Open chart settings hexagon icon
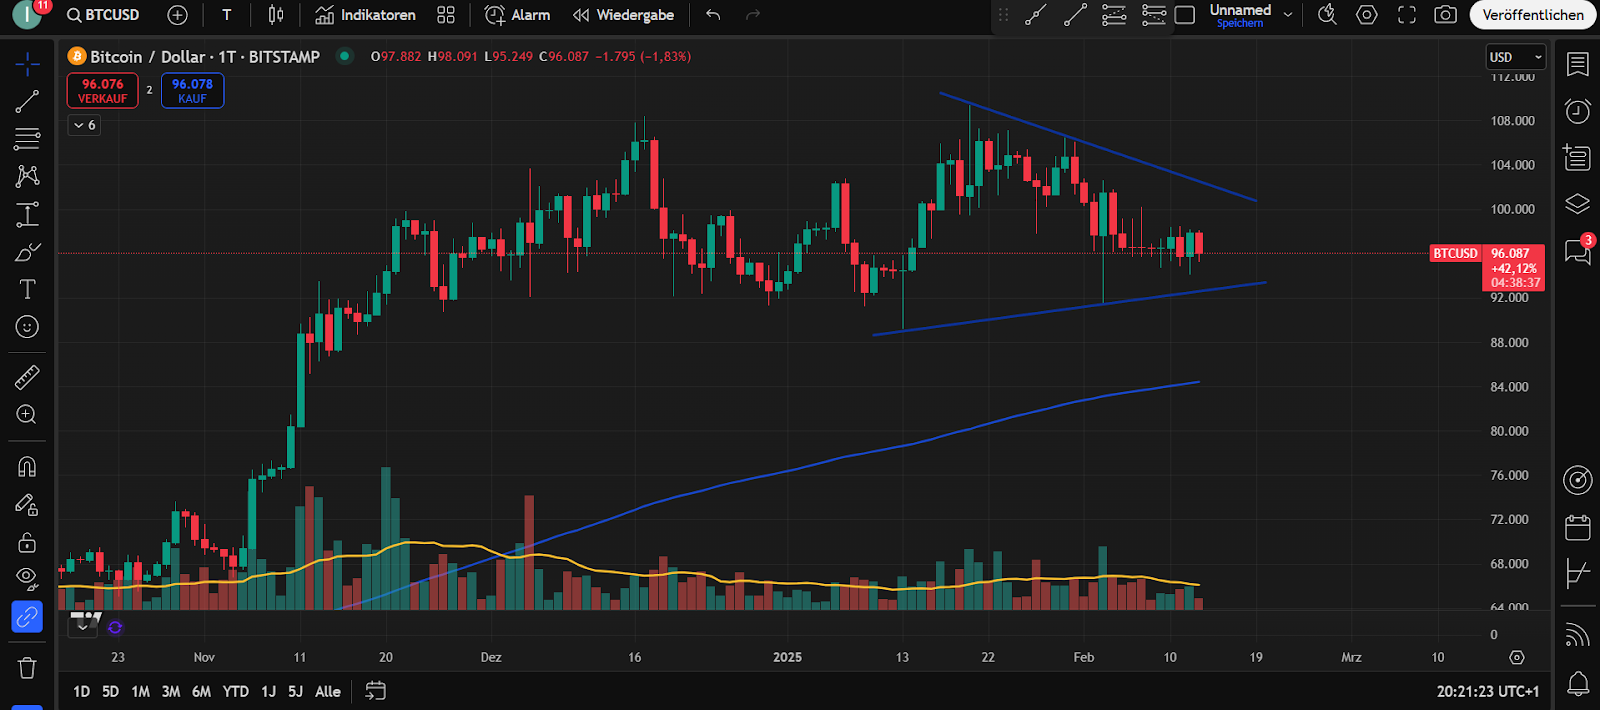Image resolution: width=1600 pixels, height=710 pixels. coord(1367,15)
